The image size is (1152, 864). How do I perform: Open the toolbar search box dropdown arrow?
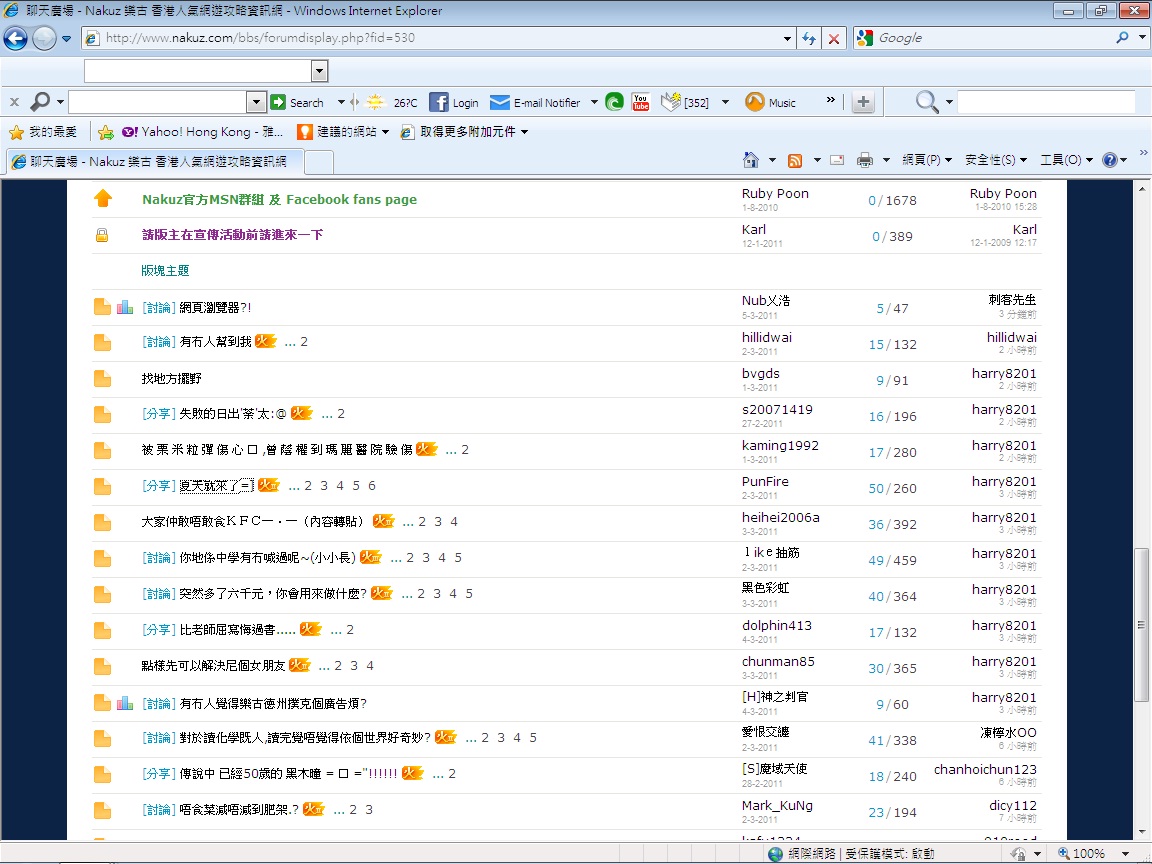(256, 102)
